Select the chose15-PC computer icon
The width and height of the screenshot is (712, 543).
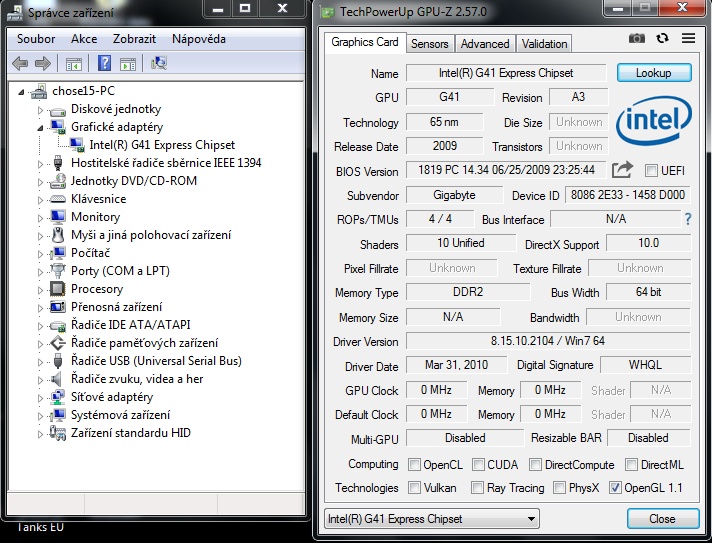point(39,91)
